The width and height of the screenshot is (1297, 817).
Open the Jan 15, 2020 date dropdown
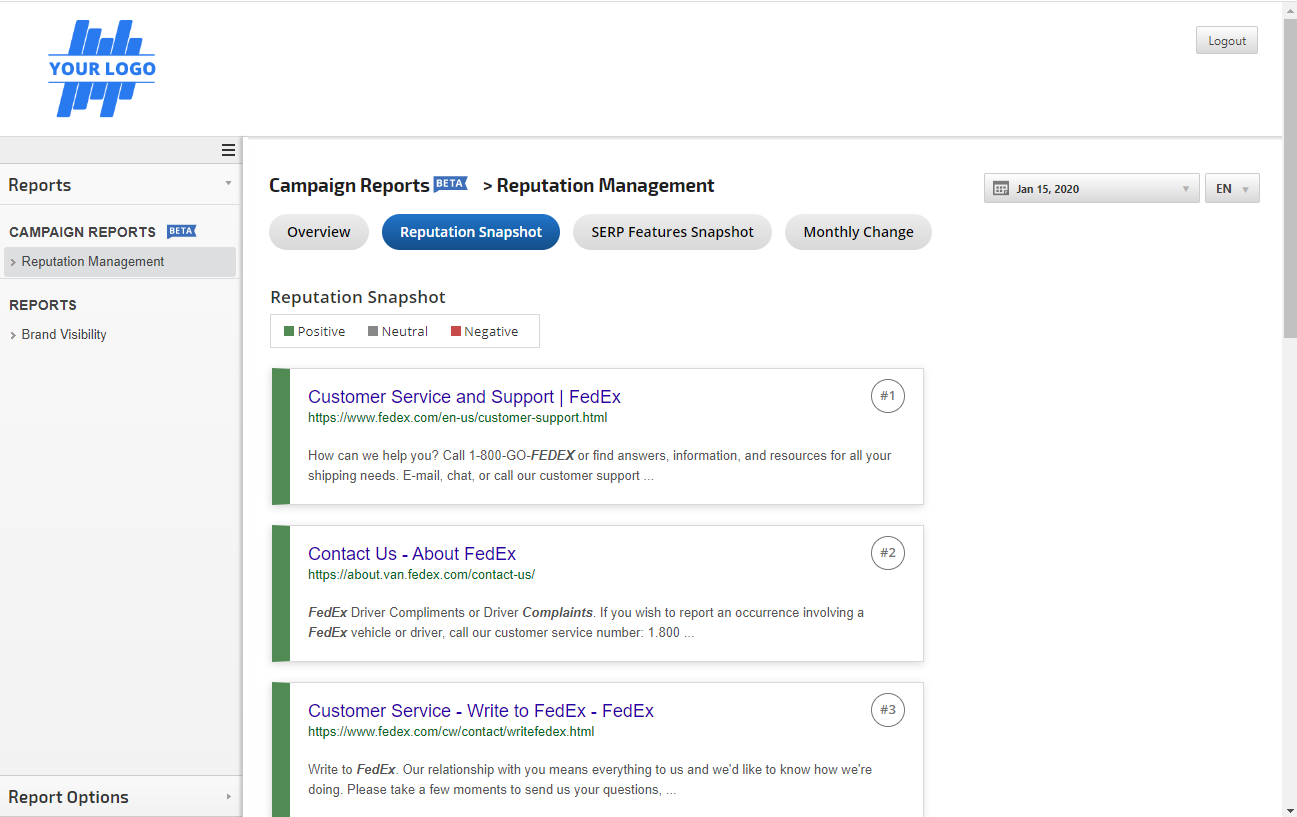(x=1091, y=188)
